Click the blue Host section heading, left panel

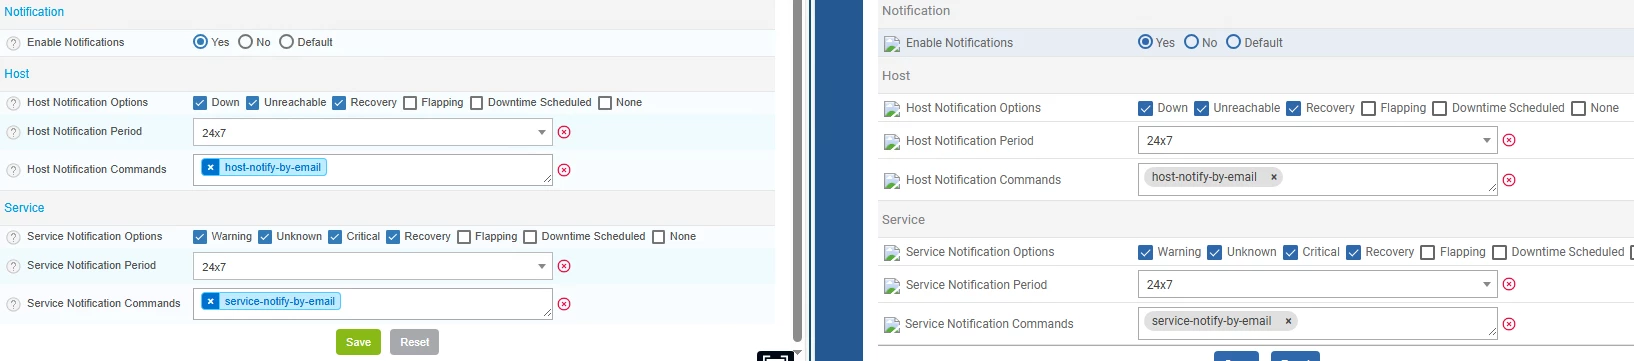(x=17, y=74)
